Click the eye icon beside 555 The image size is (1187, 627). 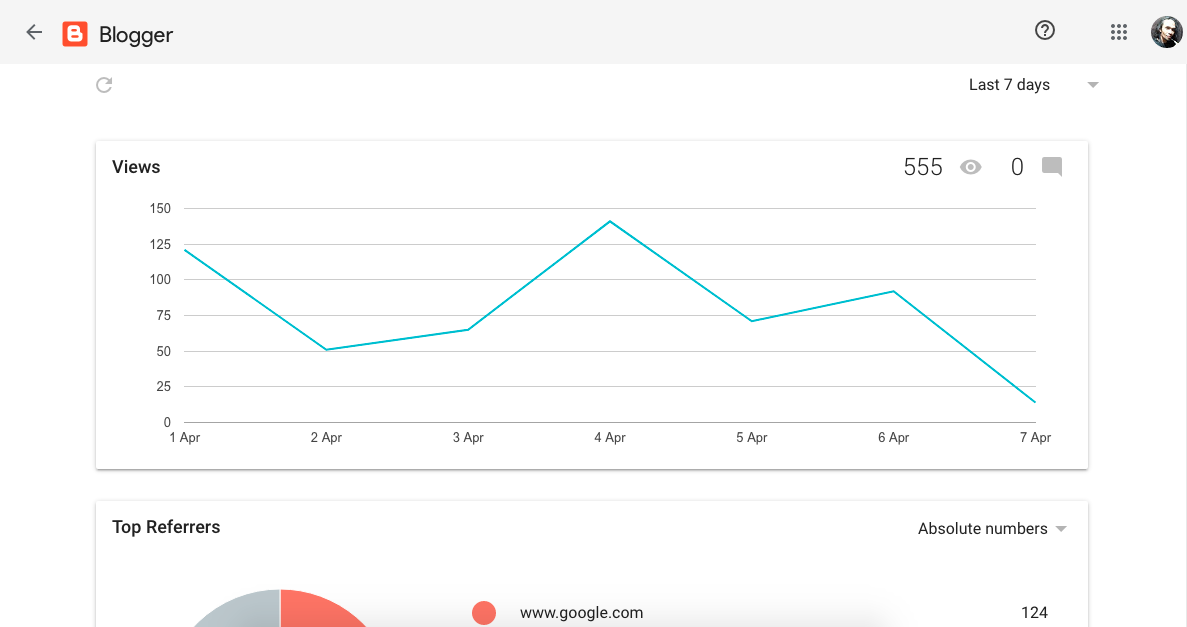coord(970,167)
